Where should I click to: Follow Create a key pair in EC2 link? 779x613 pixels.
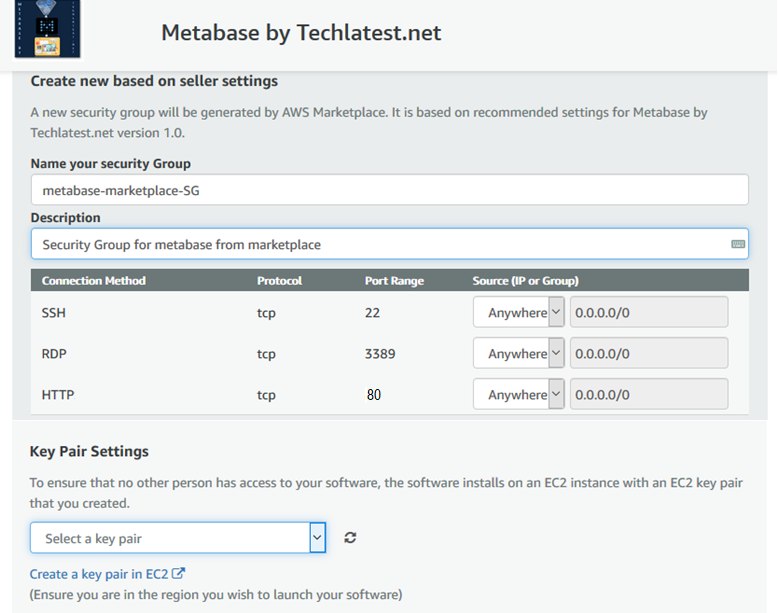point(99,574)
